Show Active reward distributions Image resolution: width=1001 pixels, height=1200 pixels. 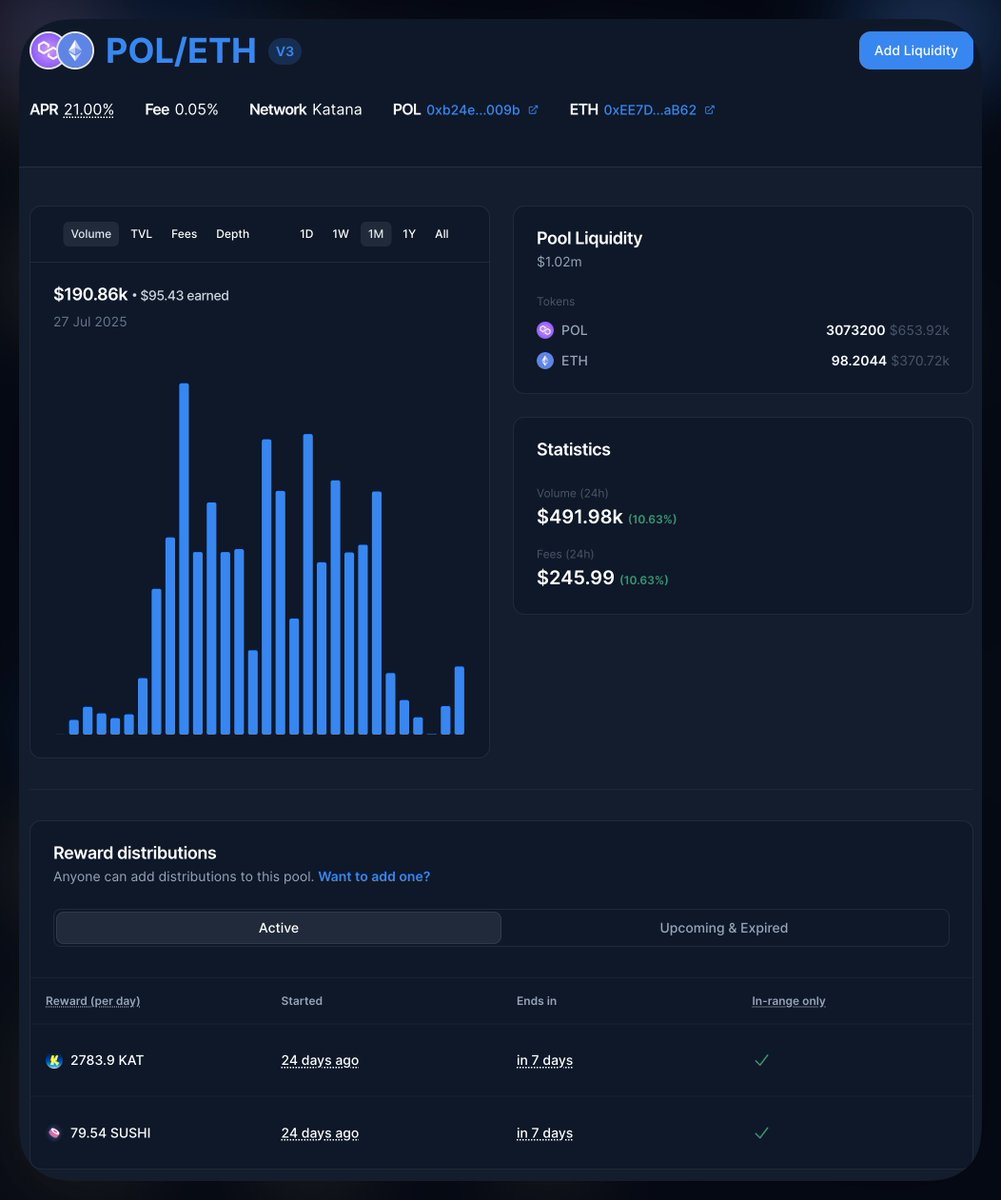[278, 928]
